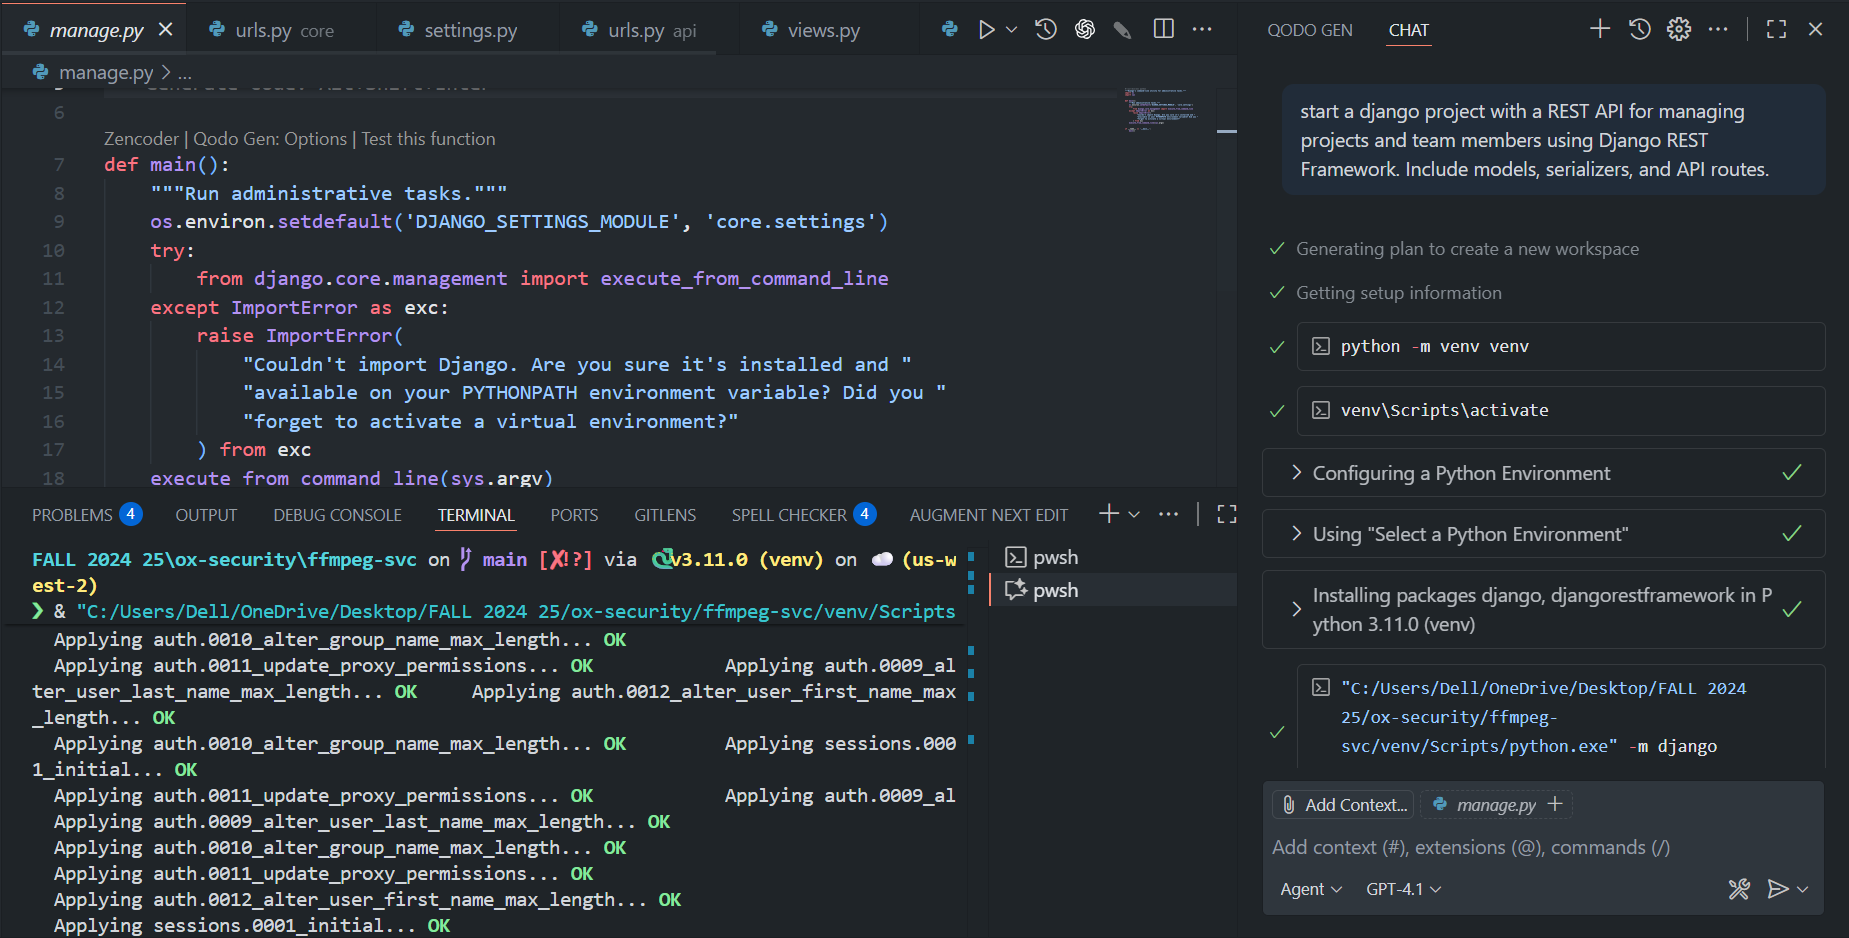Toggle maximize of the terminal panel
Image resolution: width=1849 pixels, height=938 pixels.
(x=1227, y=514)
